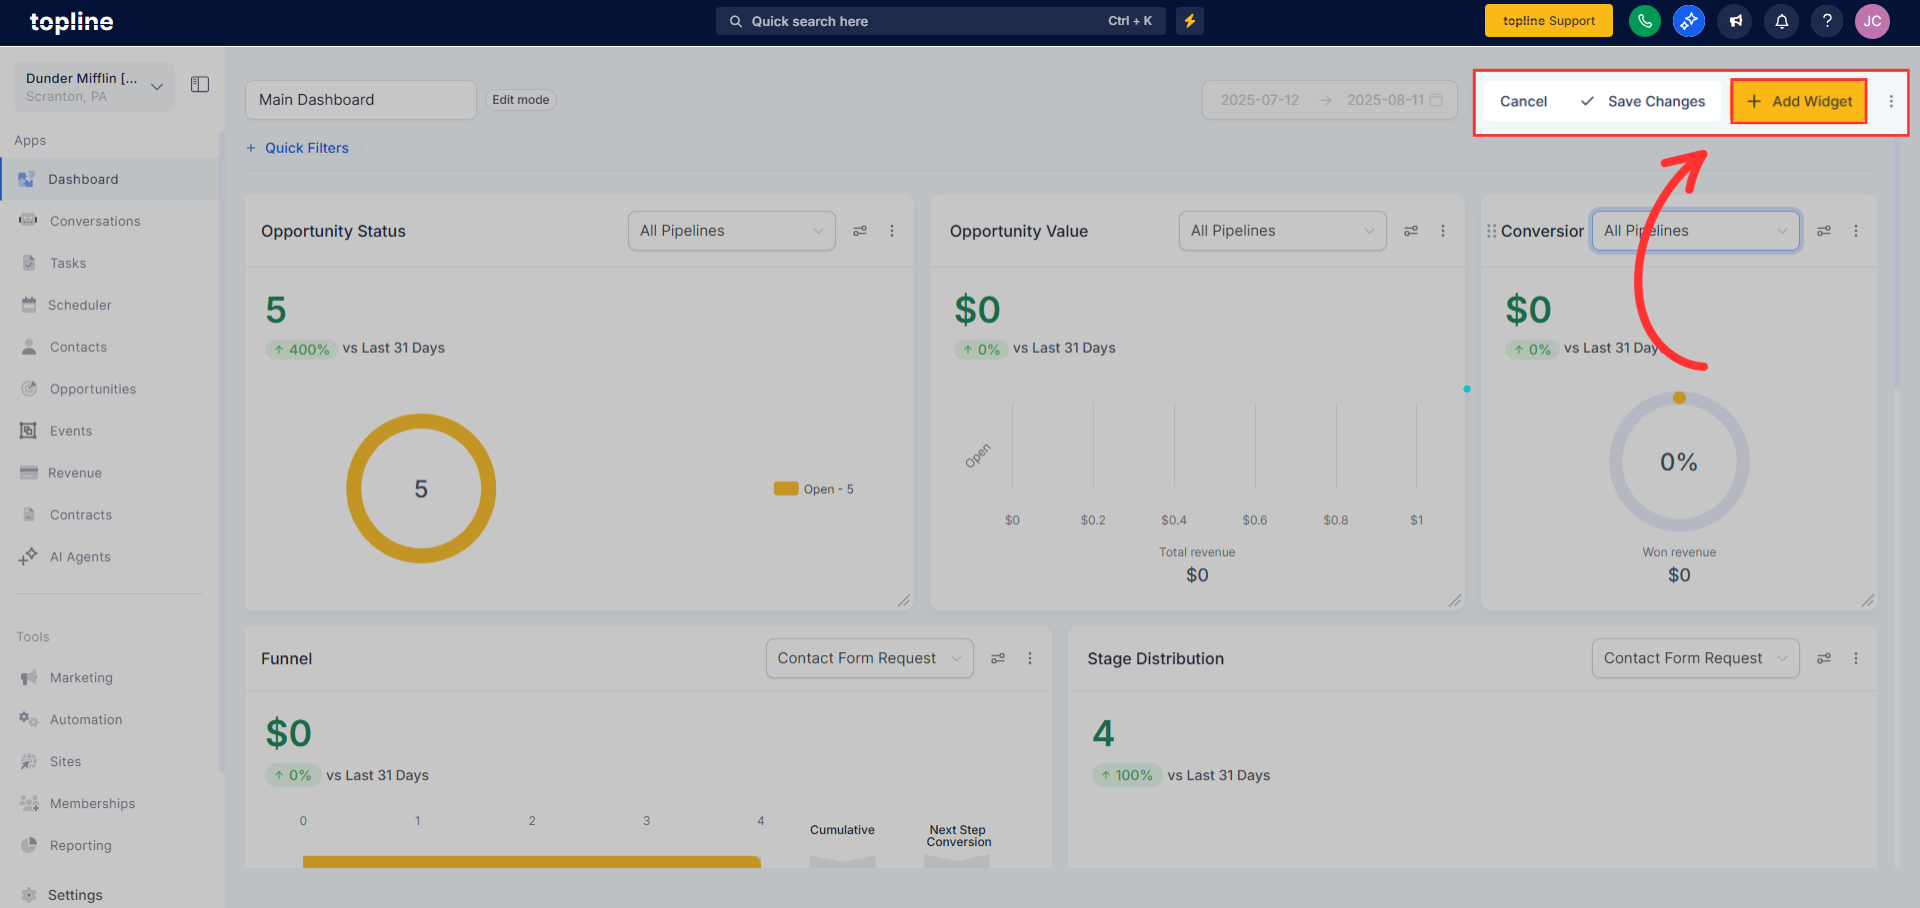This screenshot has height=908, width=1920.
Task: Click the end date 2025-08-11
Action: [1385, 100]
